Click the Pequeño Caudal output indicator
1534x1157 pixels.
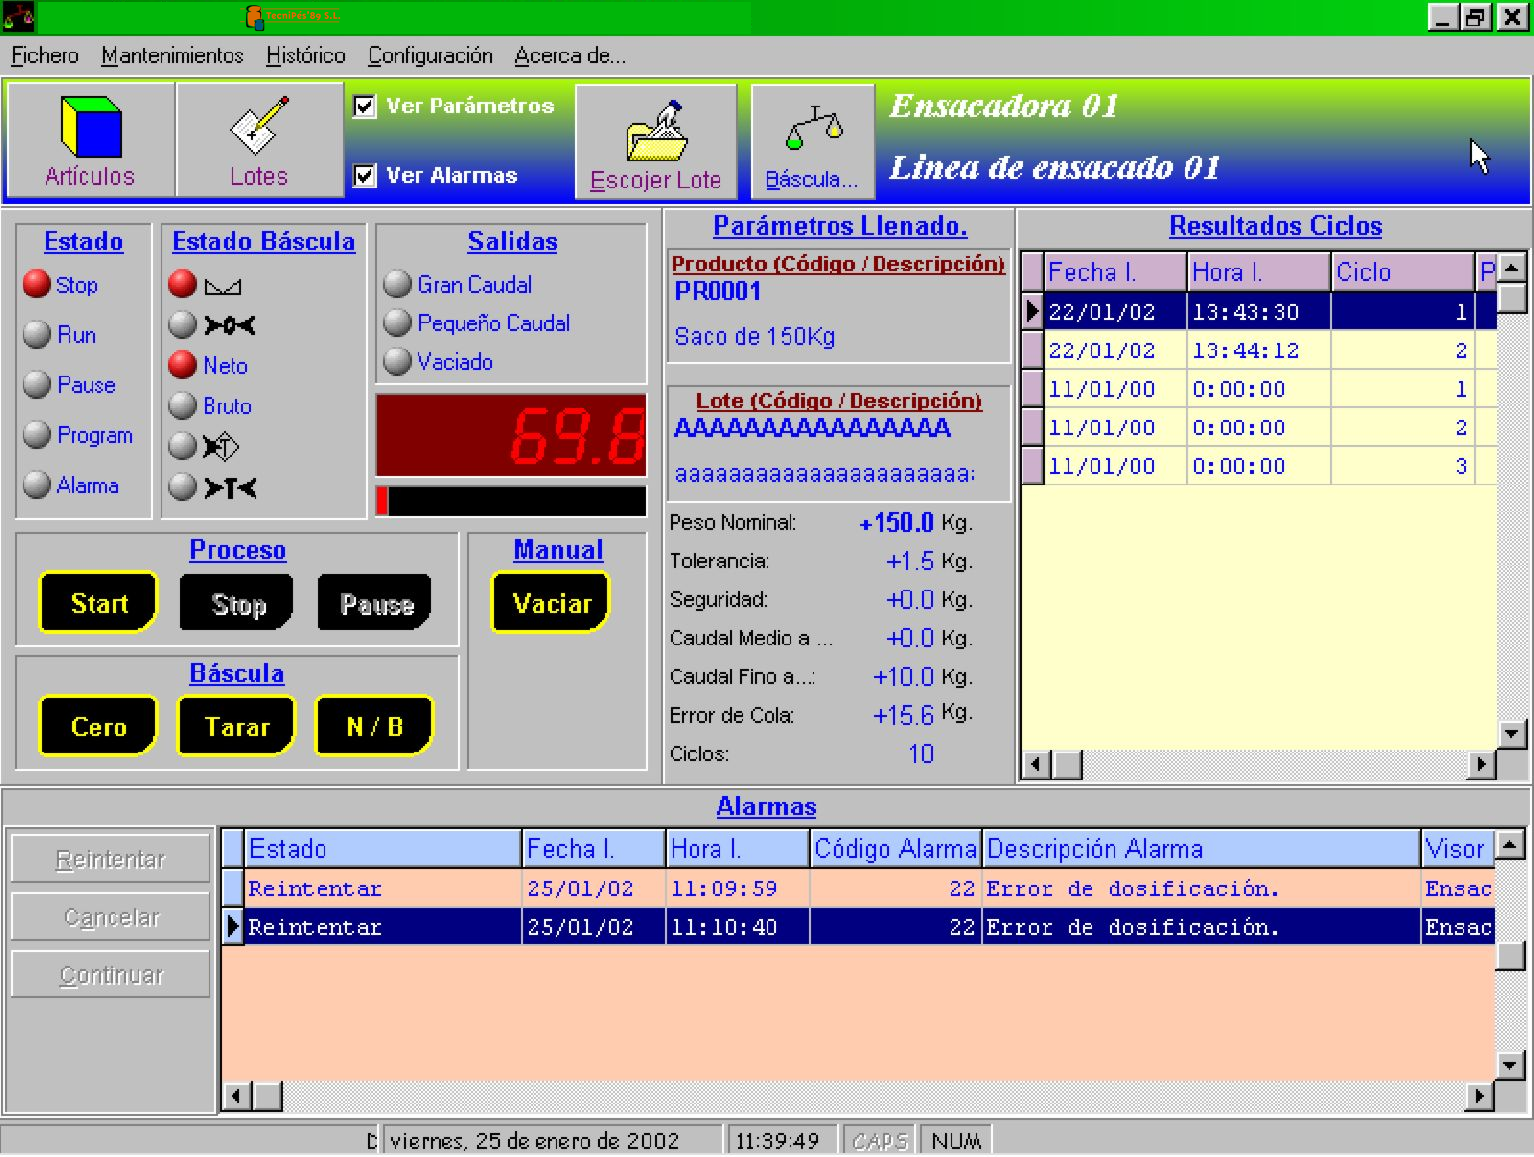[x=397, y=322]
